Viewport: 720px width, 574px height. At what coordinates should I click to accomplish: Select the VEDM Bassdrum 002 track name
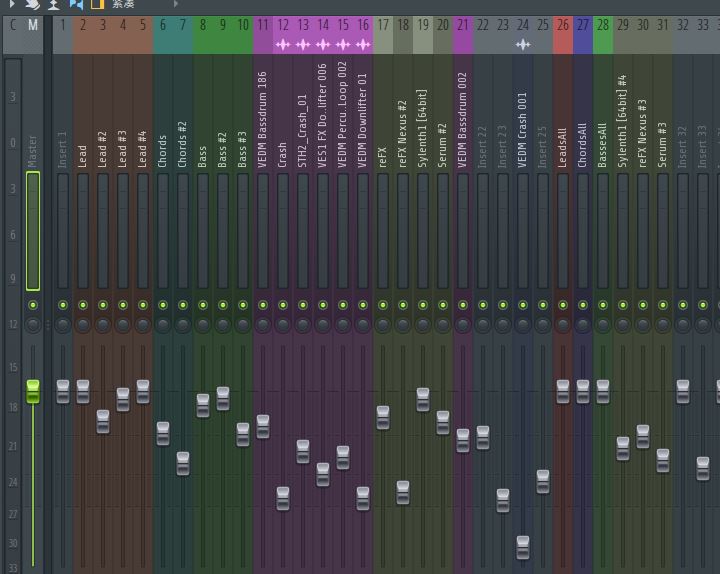(463, 120)
